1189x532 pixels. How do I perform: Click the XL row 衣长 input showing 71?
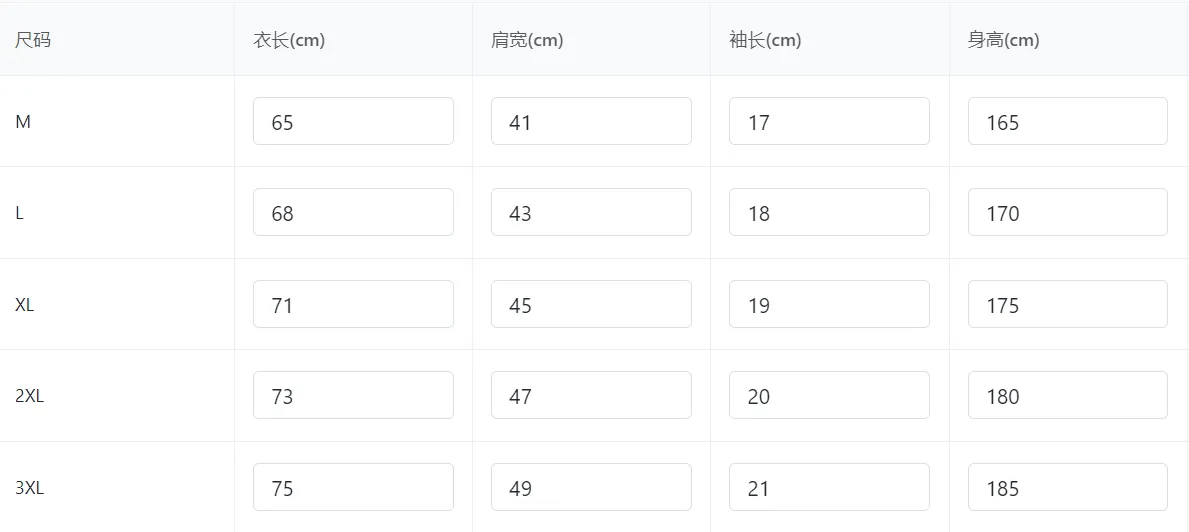pos(353,304)
